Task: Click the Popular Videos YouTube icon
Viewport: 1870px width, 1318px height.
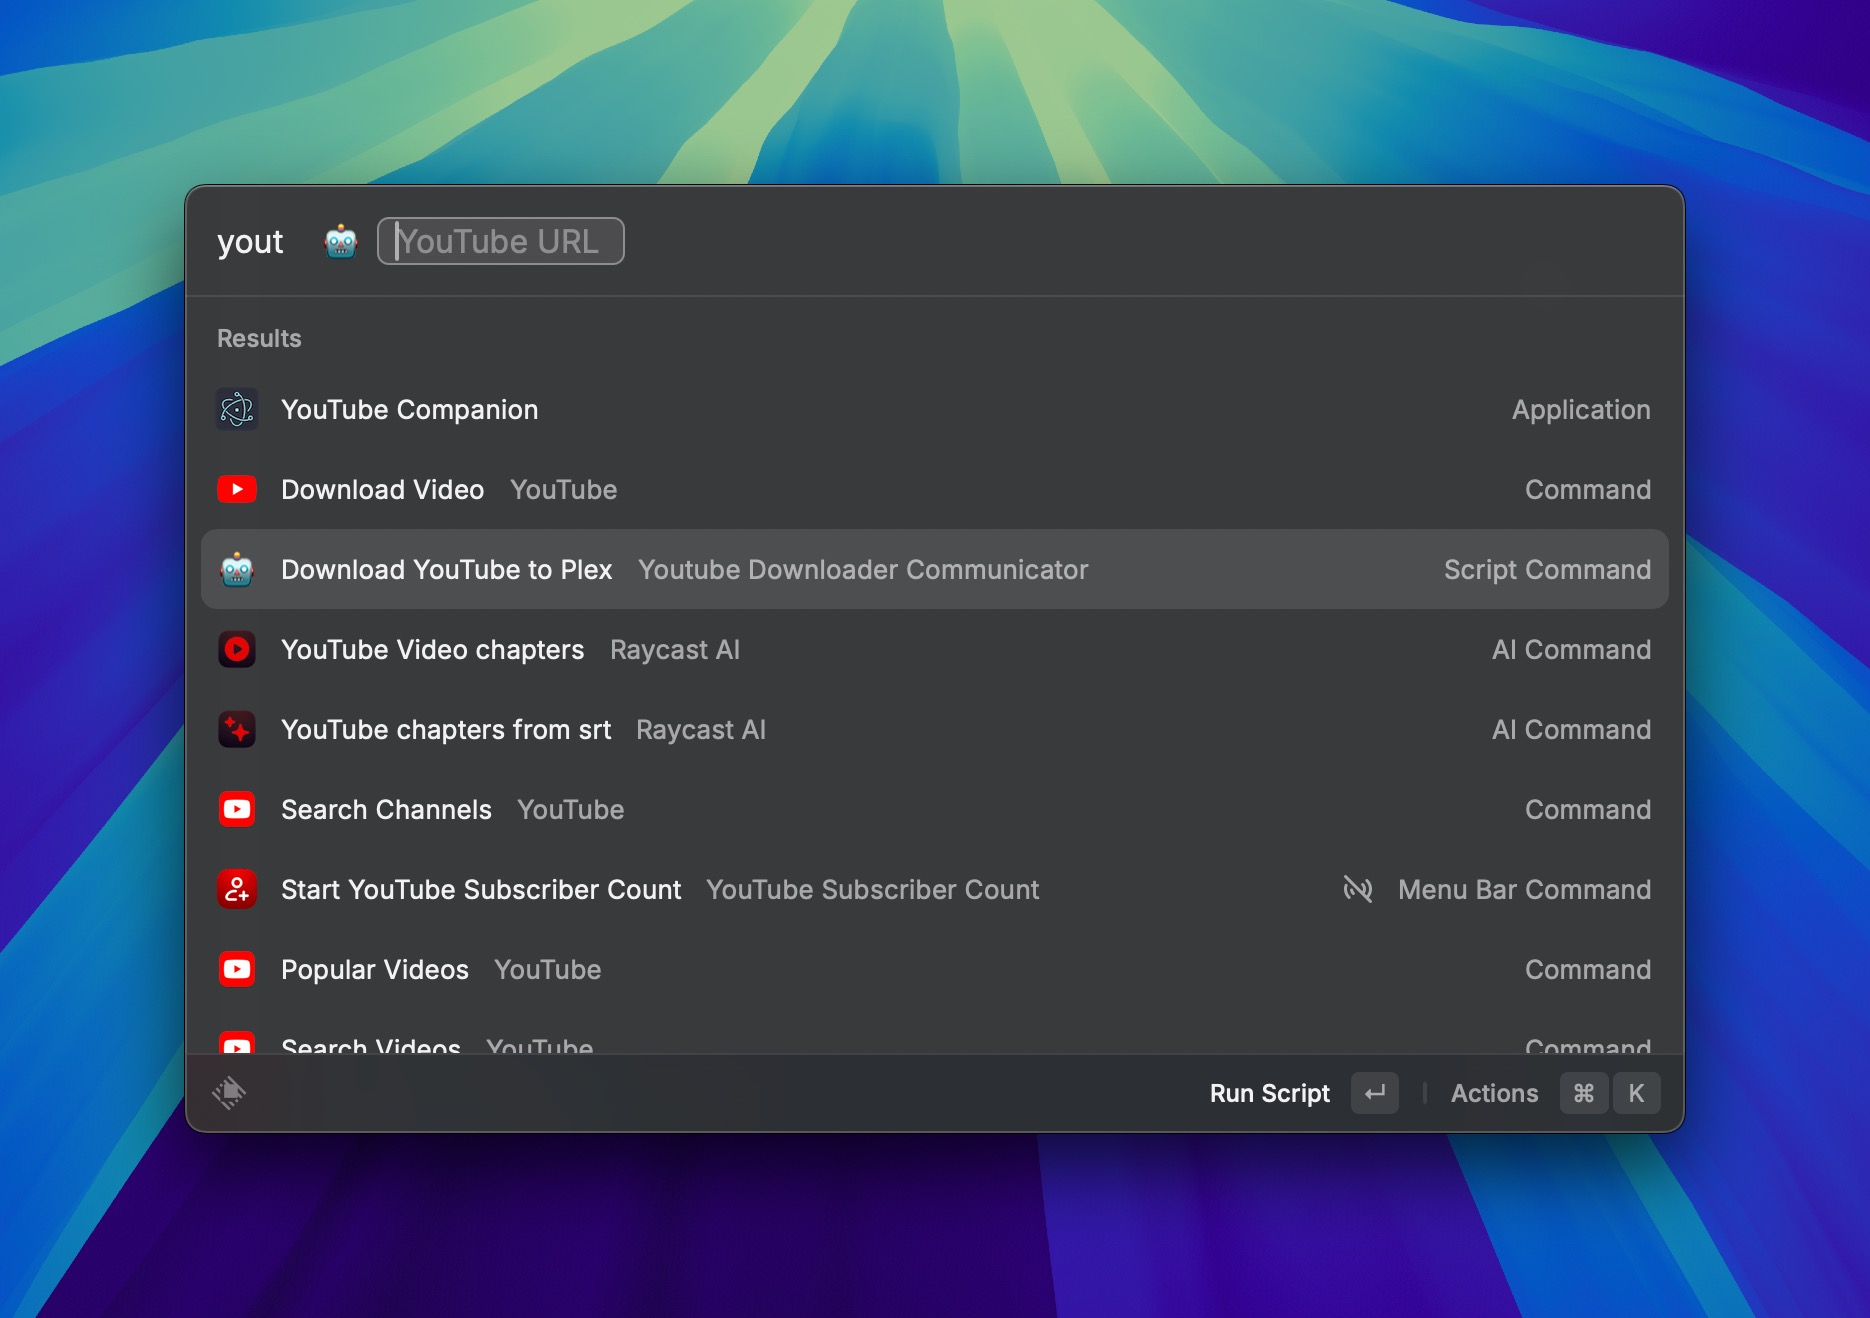Action: coord(237,969)
